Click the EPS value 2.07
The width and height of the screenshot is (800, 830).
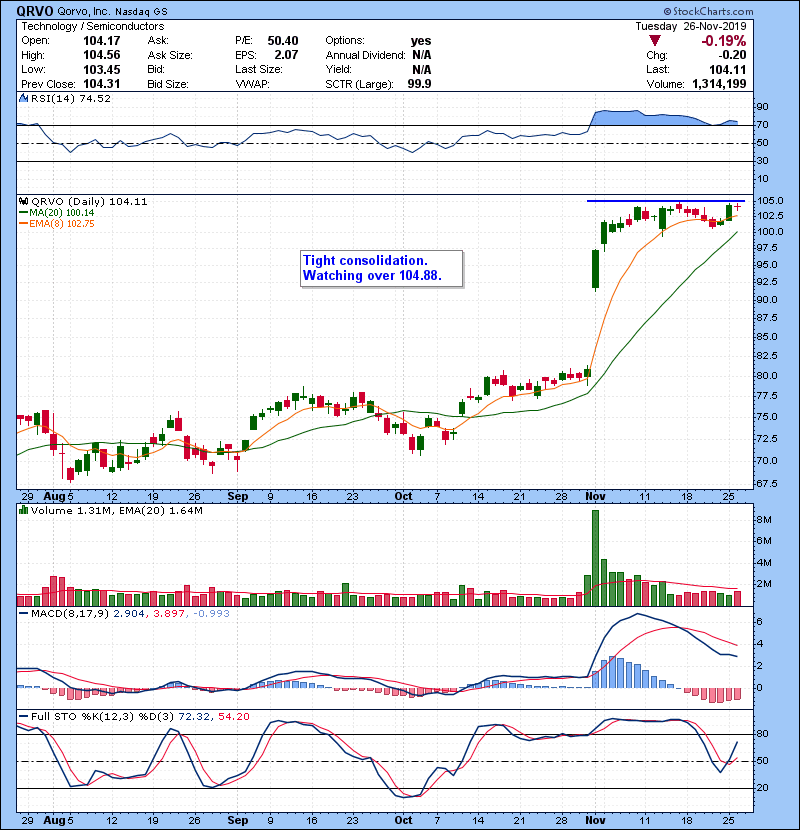click(286, 55)
